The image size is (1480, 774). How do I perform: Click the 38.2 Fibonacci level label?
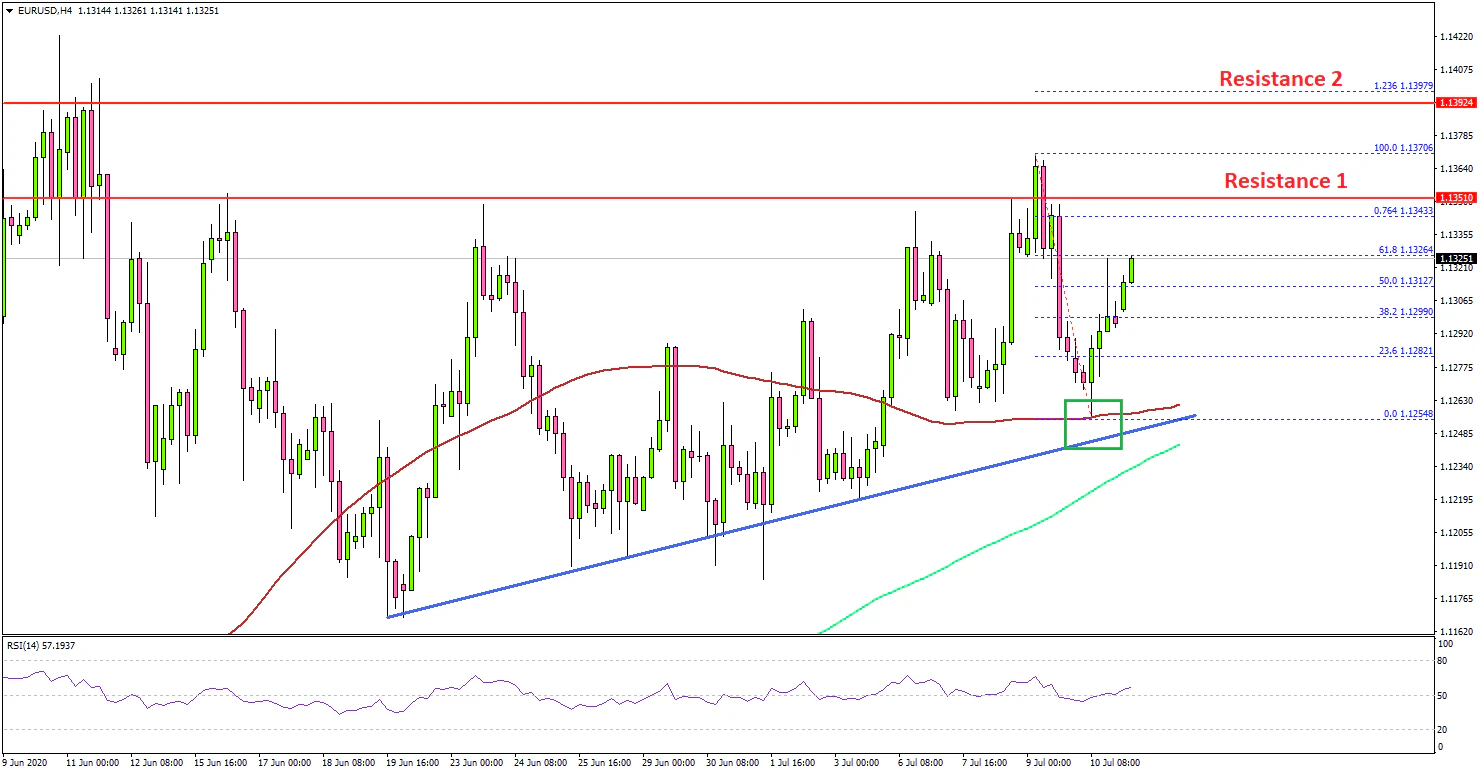click(1406, 312)
